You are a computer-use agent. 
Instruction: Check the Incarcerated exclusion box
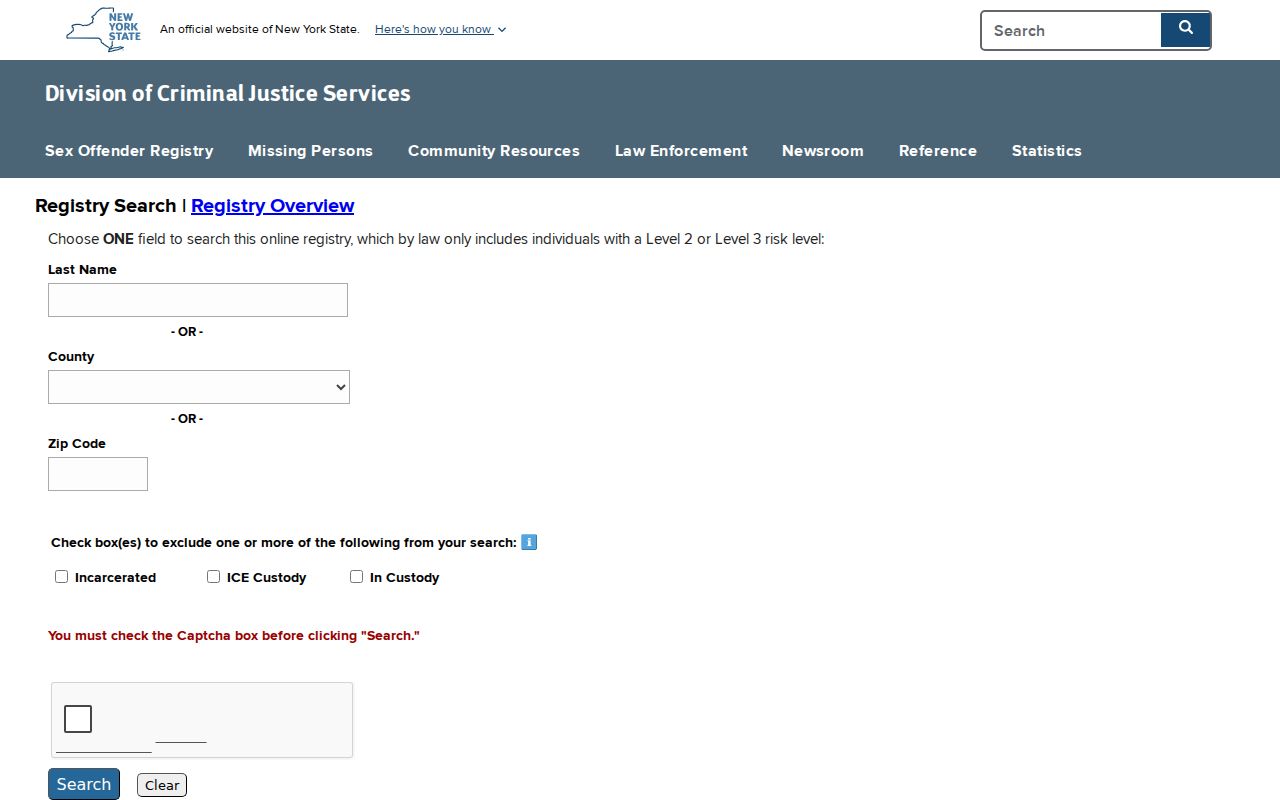point(61,577)
